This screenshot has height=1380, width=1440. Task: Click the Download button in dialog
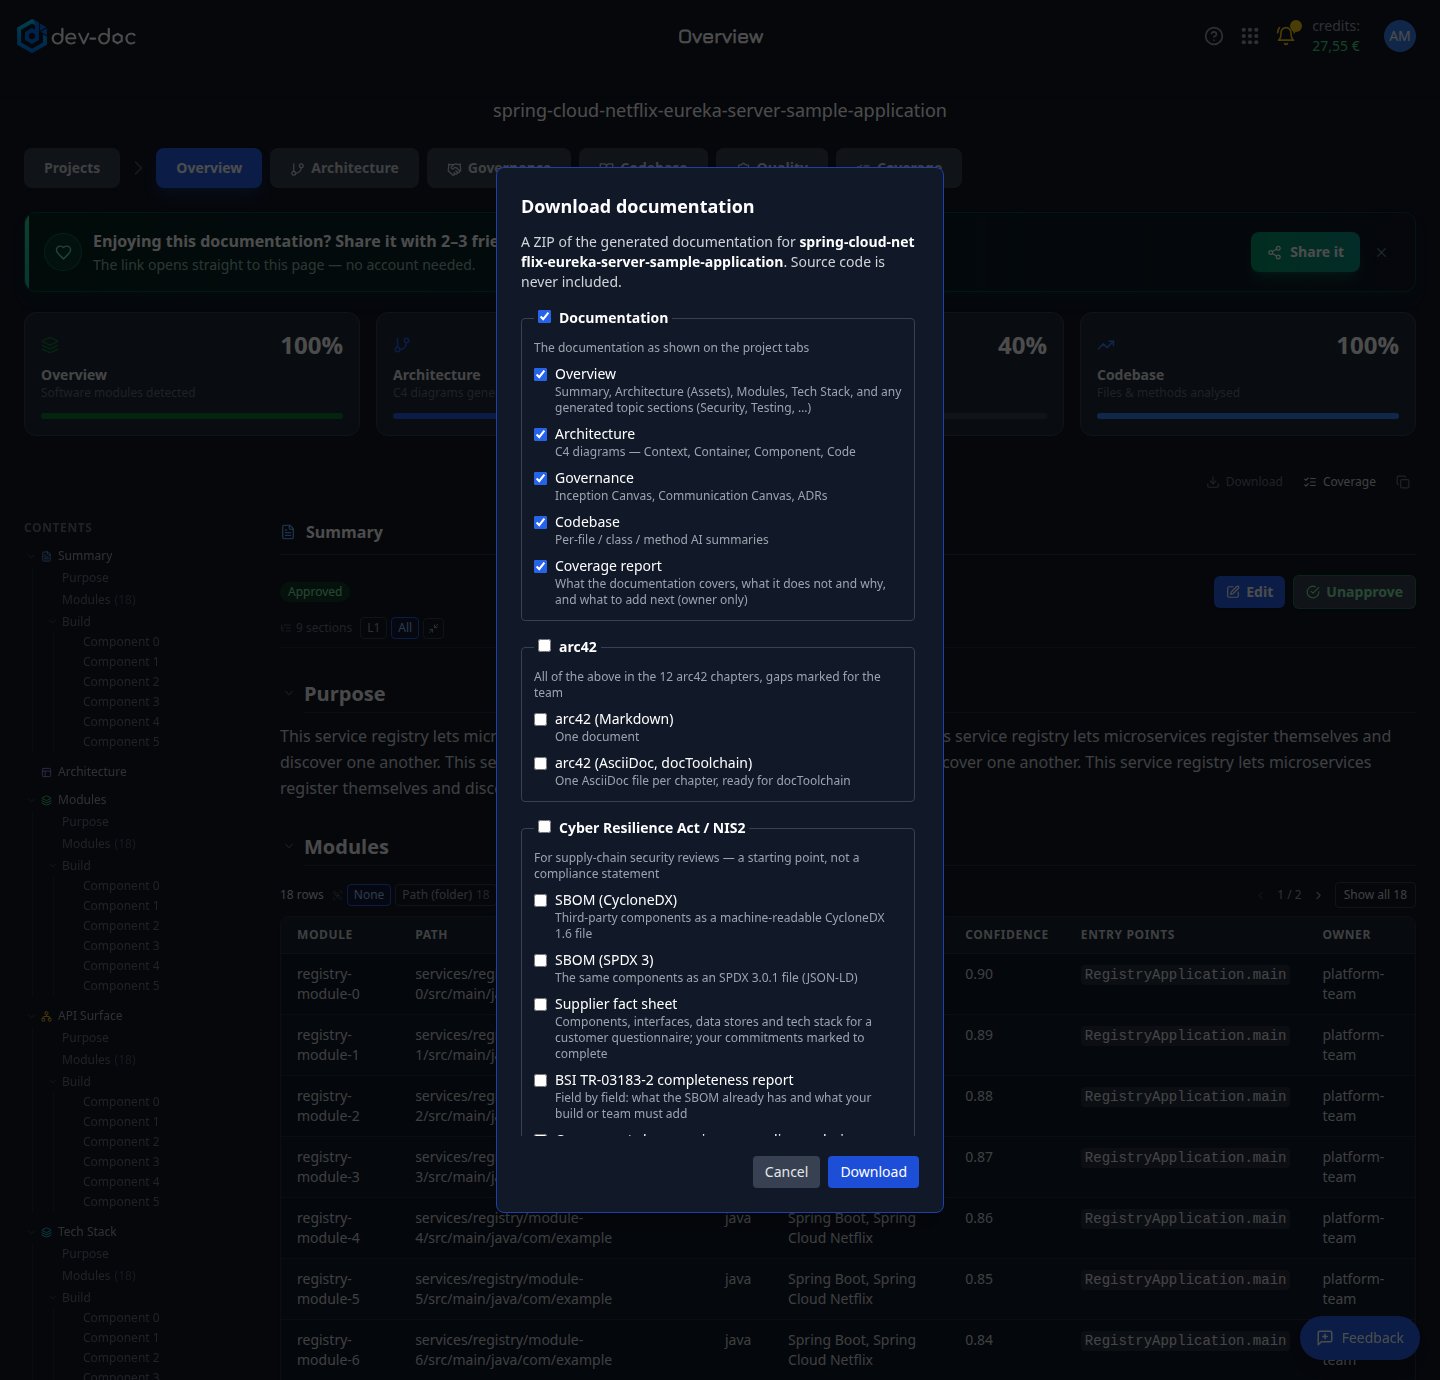[873, 1172]
